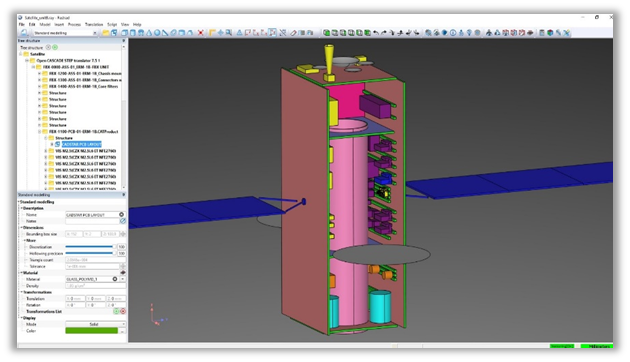Select the Satellite root tree item

37,54
